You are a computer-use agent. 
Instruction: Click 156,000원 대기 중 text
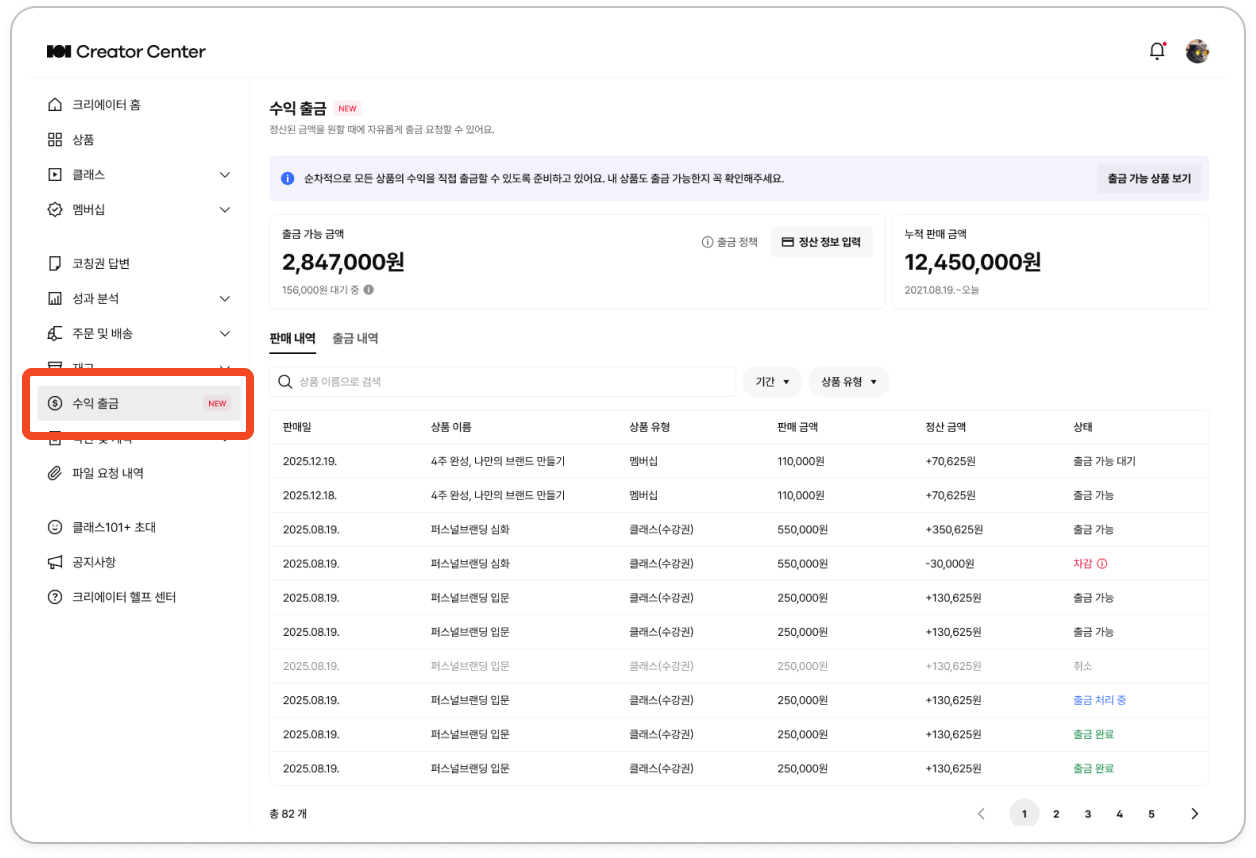321,290
